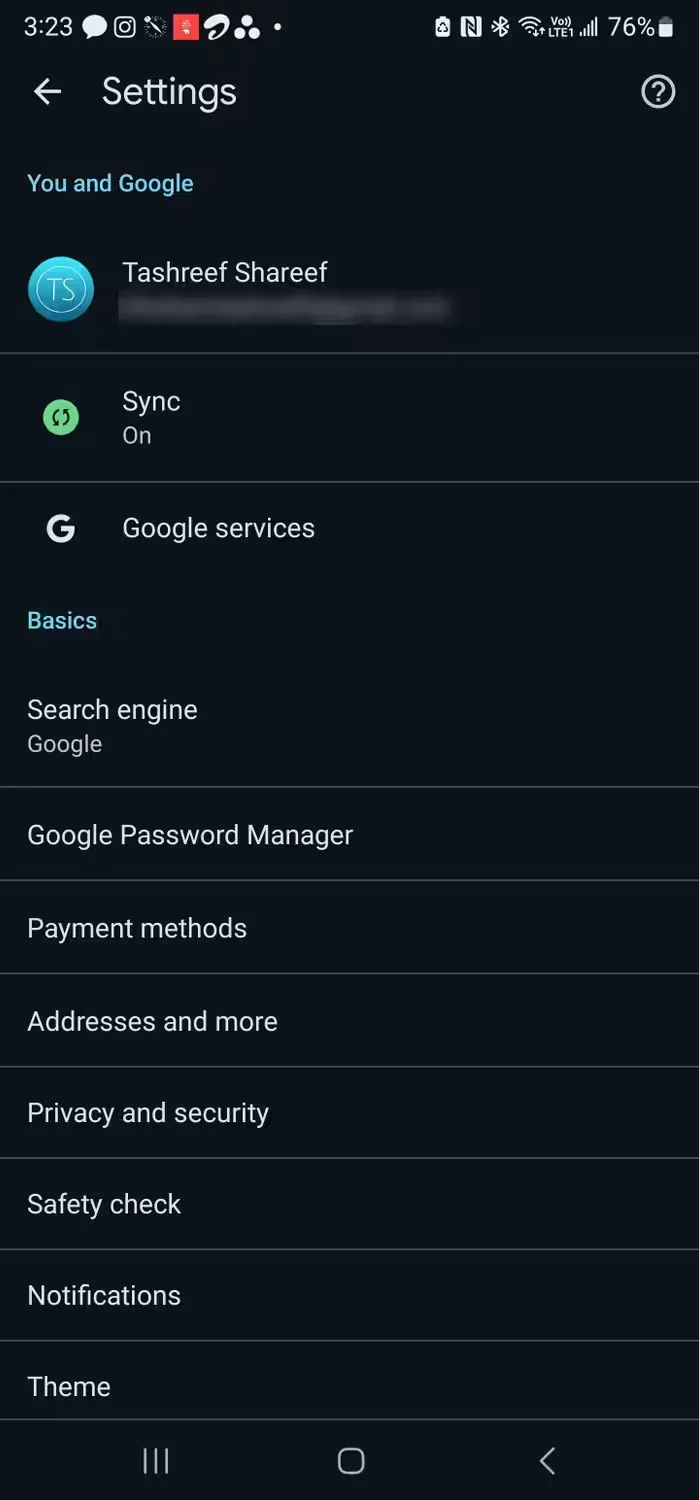Tap the Wi-Fi status bar icon
The height and width of the screenshot is (1500, 699).
pos(530,27)
